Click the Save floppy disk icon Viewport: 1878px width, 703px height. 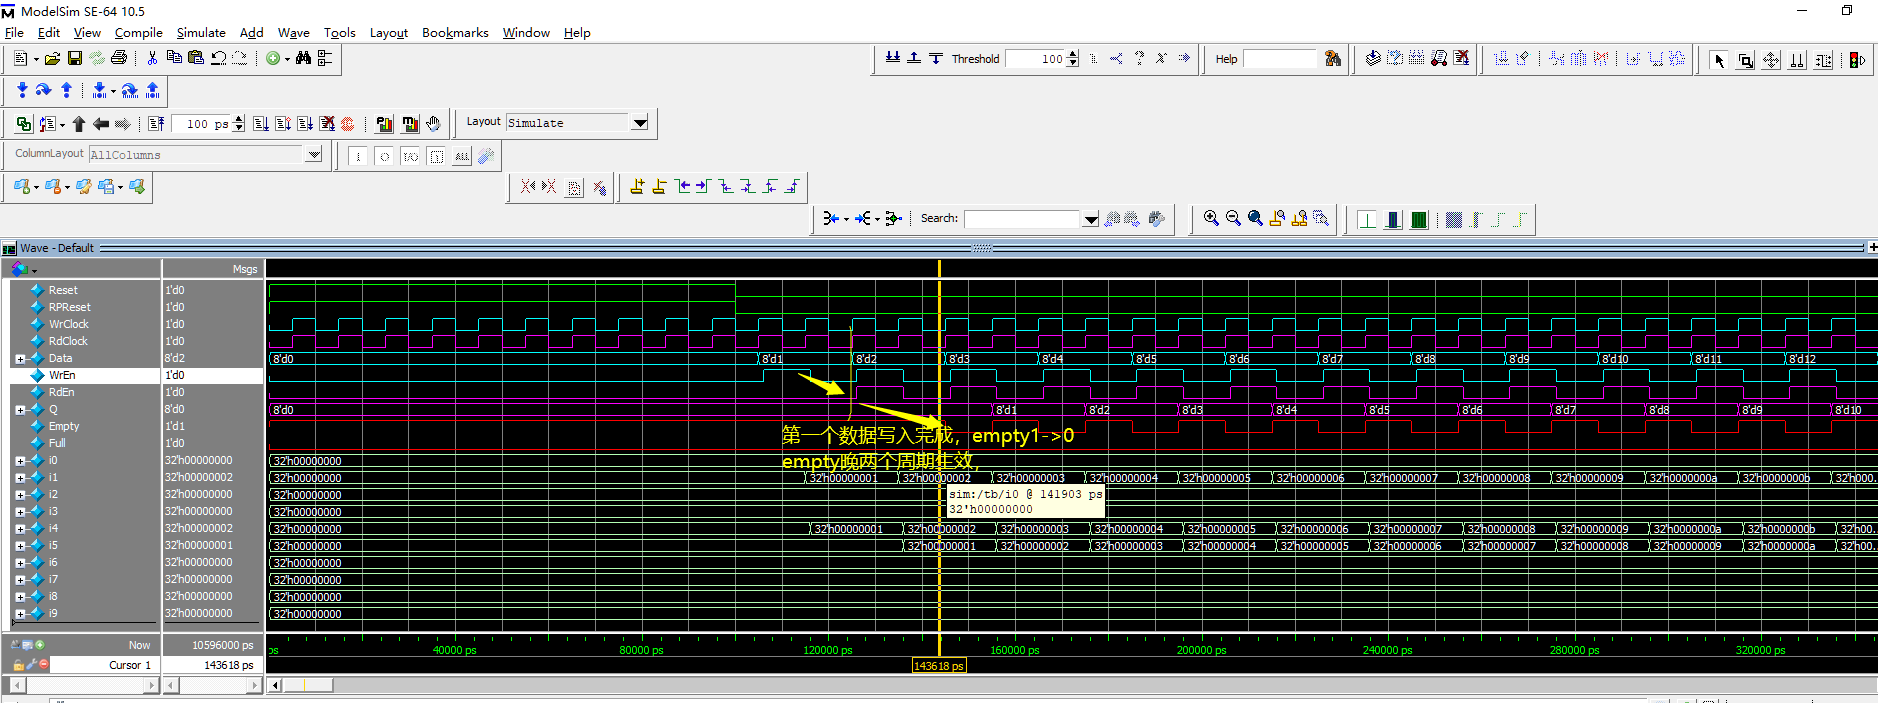(74, 59)
